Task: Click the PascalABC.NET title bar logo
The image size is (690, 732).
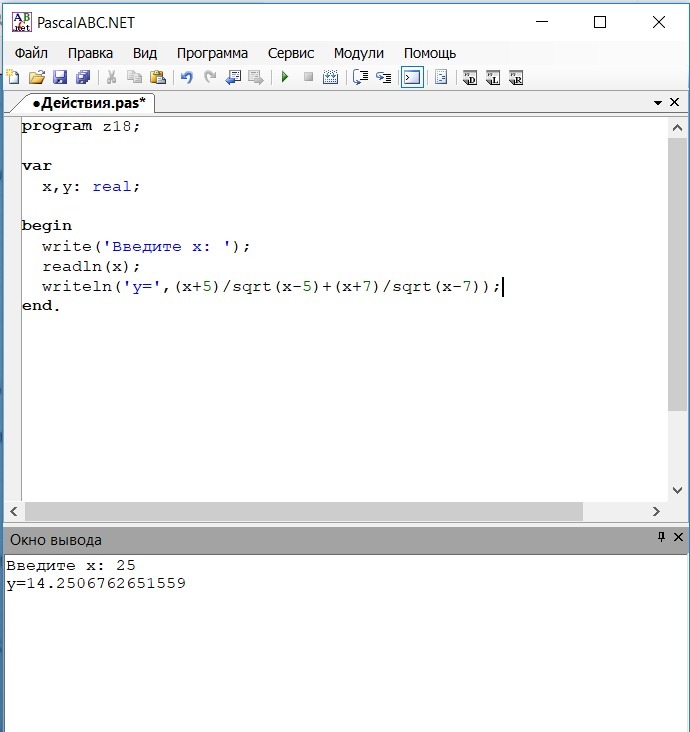Action: tap(21, 22)
